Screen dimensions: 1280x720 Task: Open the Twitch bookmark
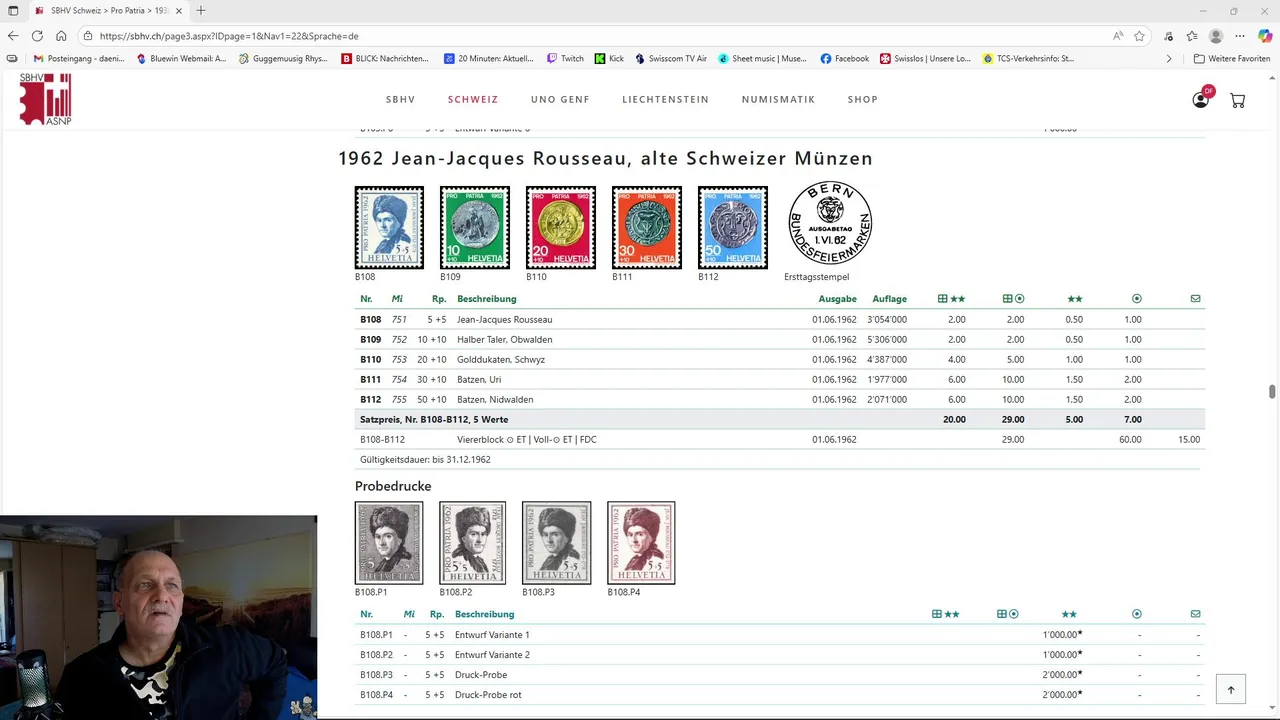point(565,59)
